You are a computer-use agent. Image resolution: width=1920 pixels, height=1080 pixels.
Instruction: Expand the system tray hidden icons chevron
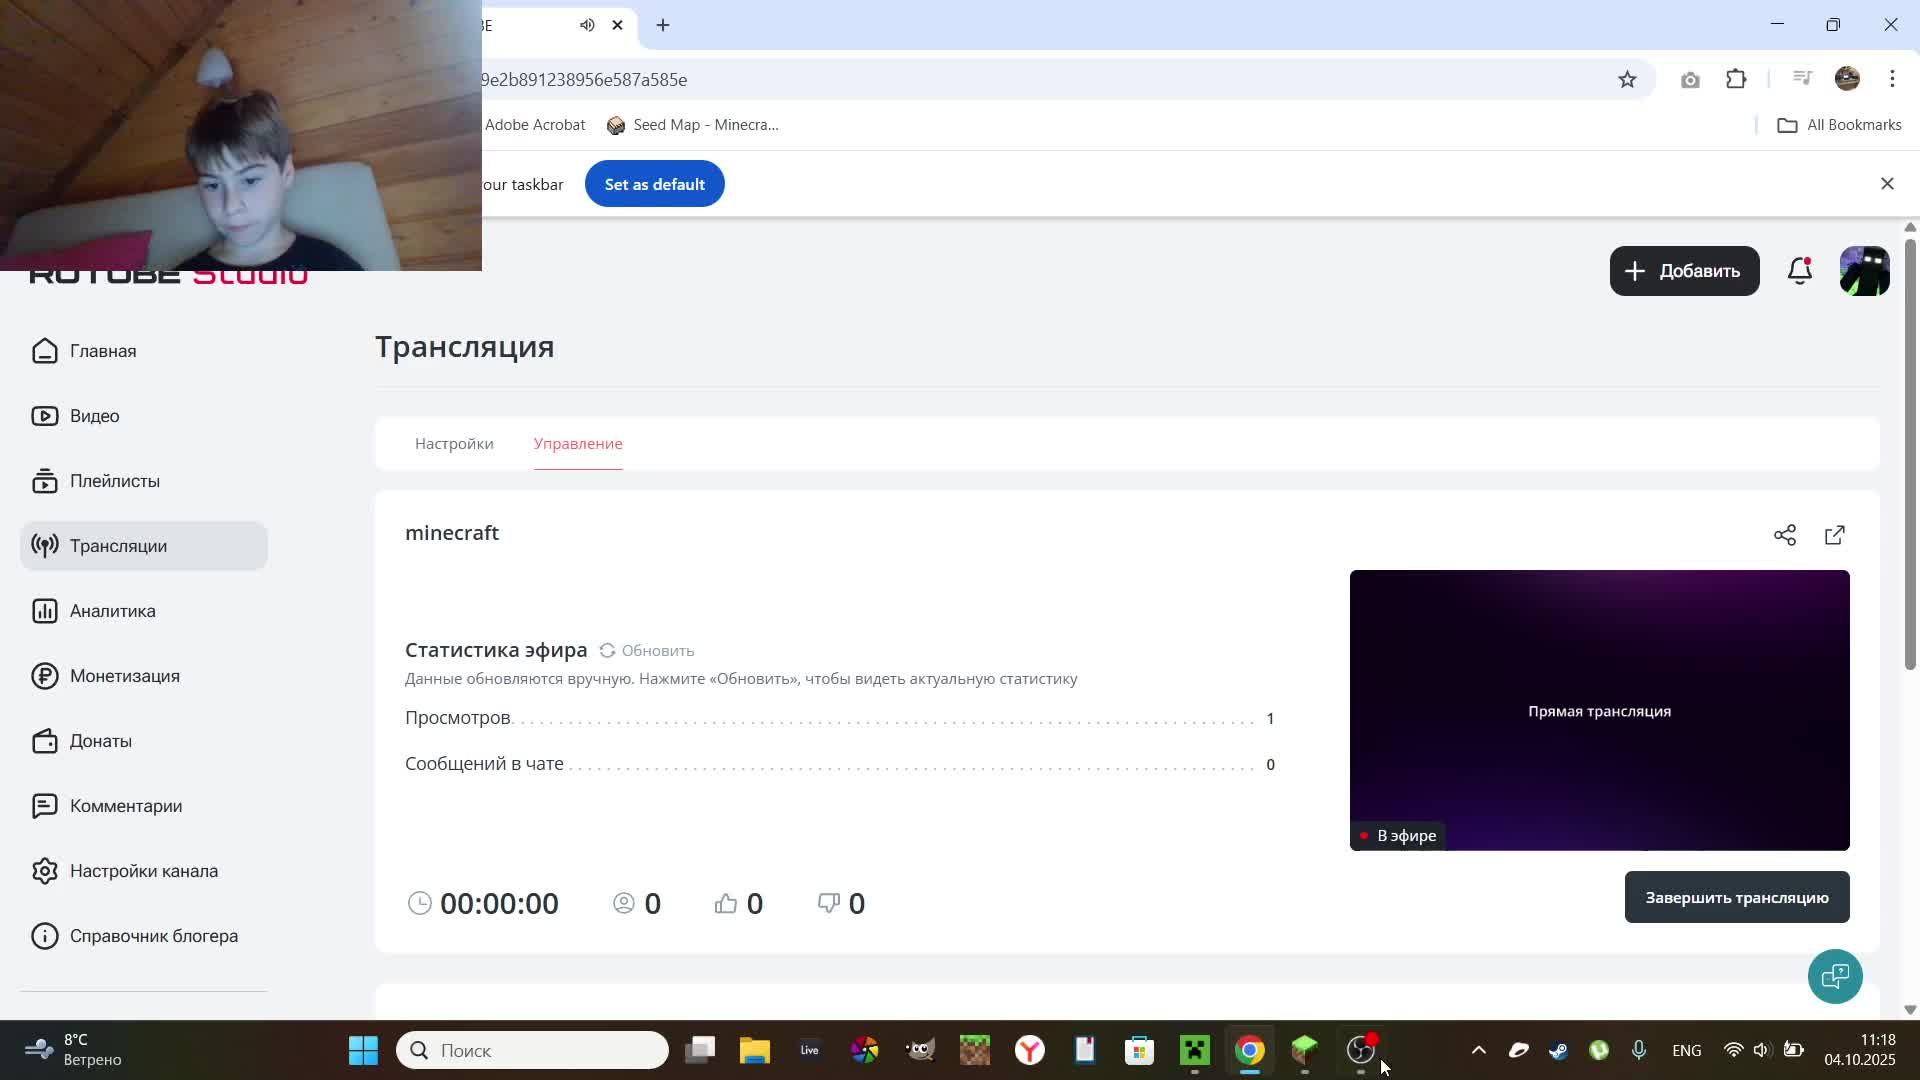(1479, 1050)
